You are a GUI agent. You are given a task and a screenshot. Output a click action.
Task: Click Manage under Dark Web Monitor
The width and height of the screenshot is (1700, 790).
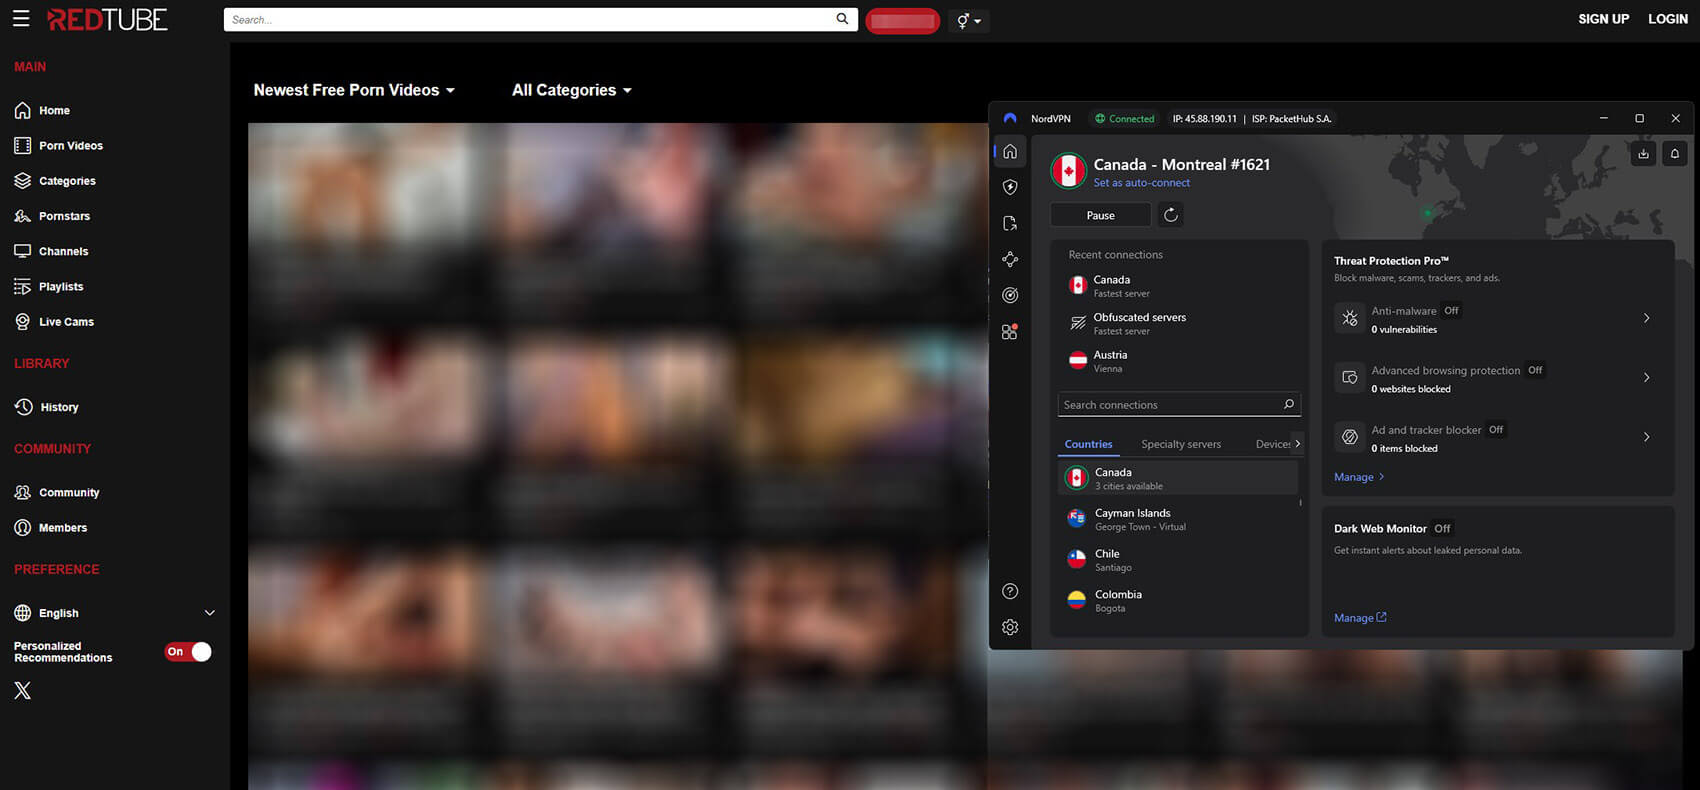pos(1360,618)
